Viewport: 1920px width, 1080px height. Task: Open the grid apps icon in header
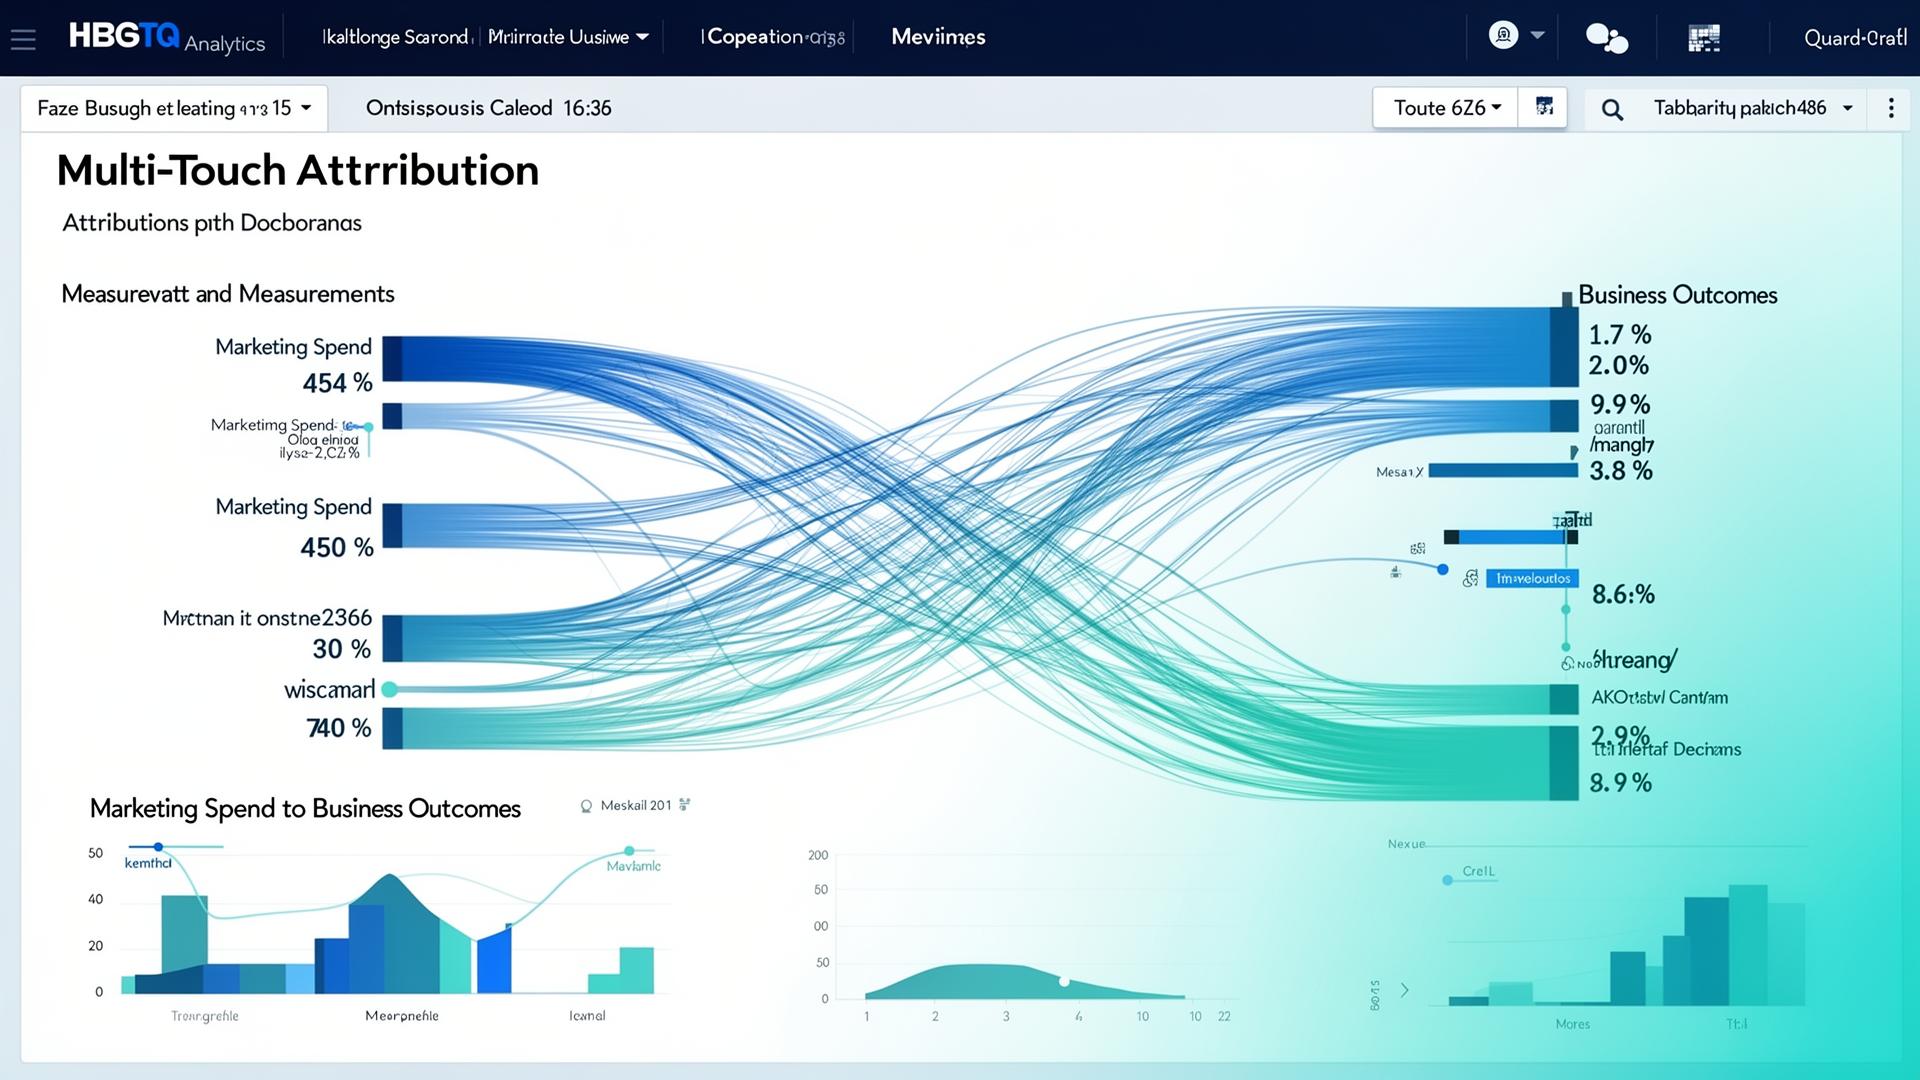1704,39
